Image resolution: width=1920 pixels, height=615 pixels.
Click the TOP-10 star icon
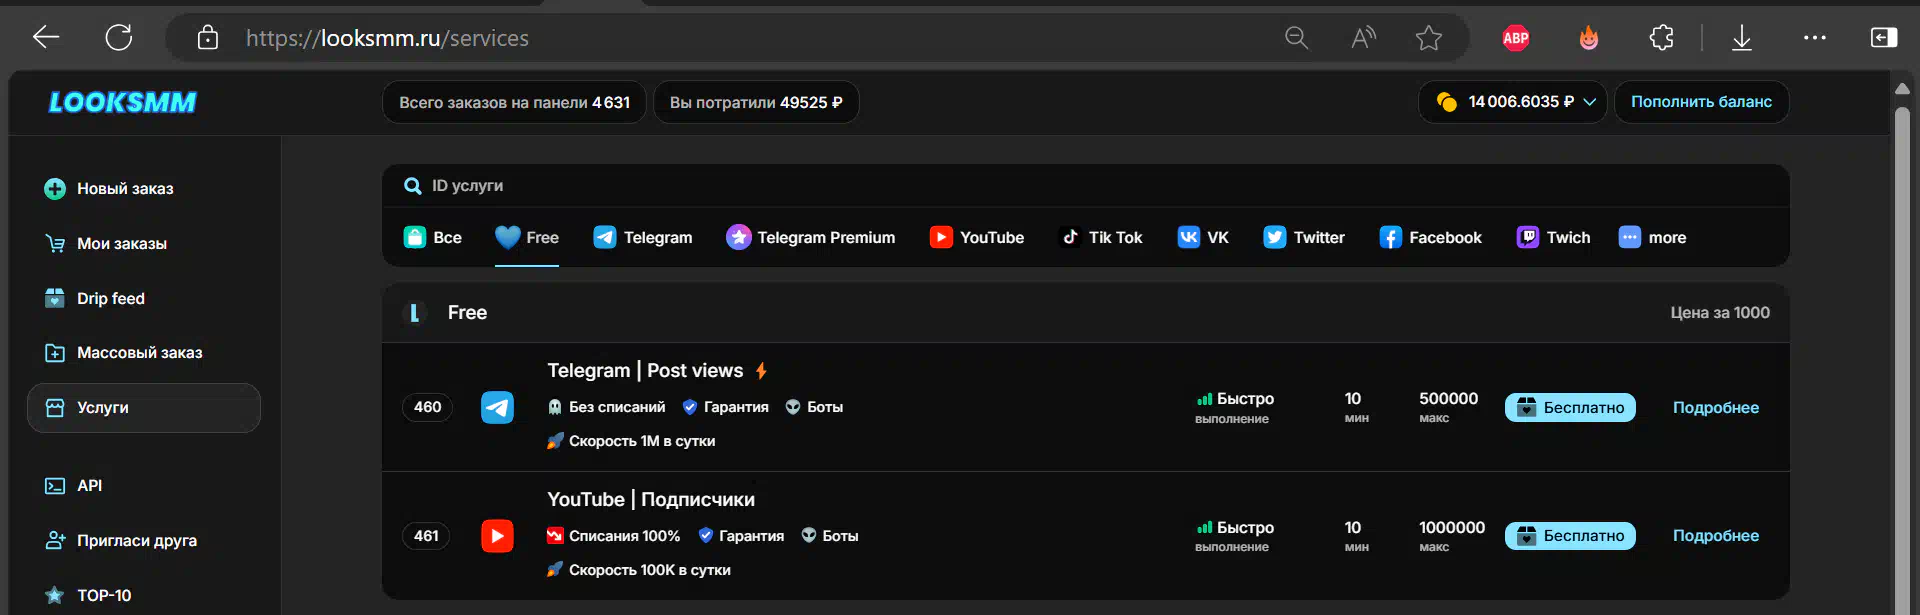click(x=55, y=595)
